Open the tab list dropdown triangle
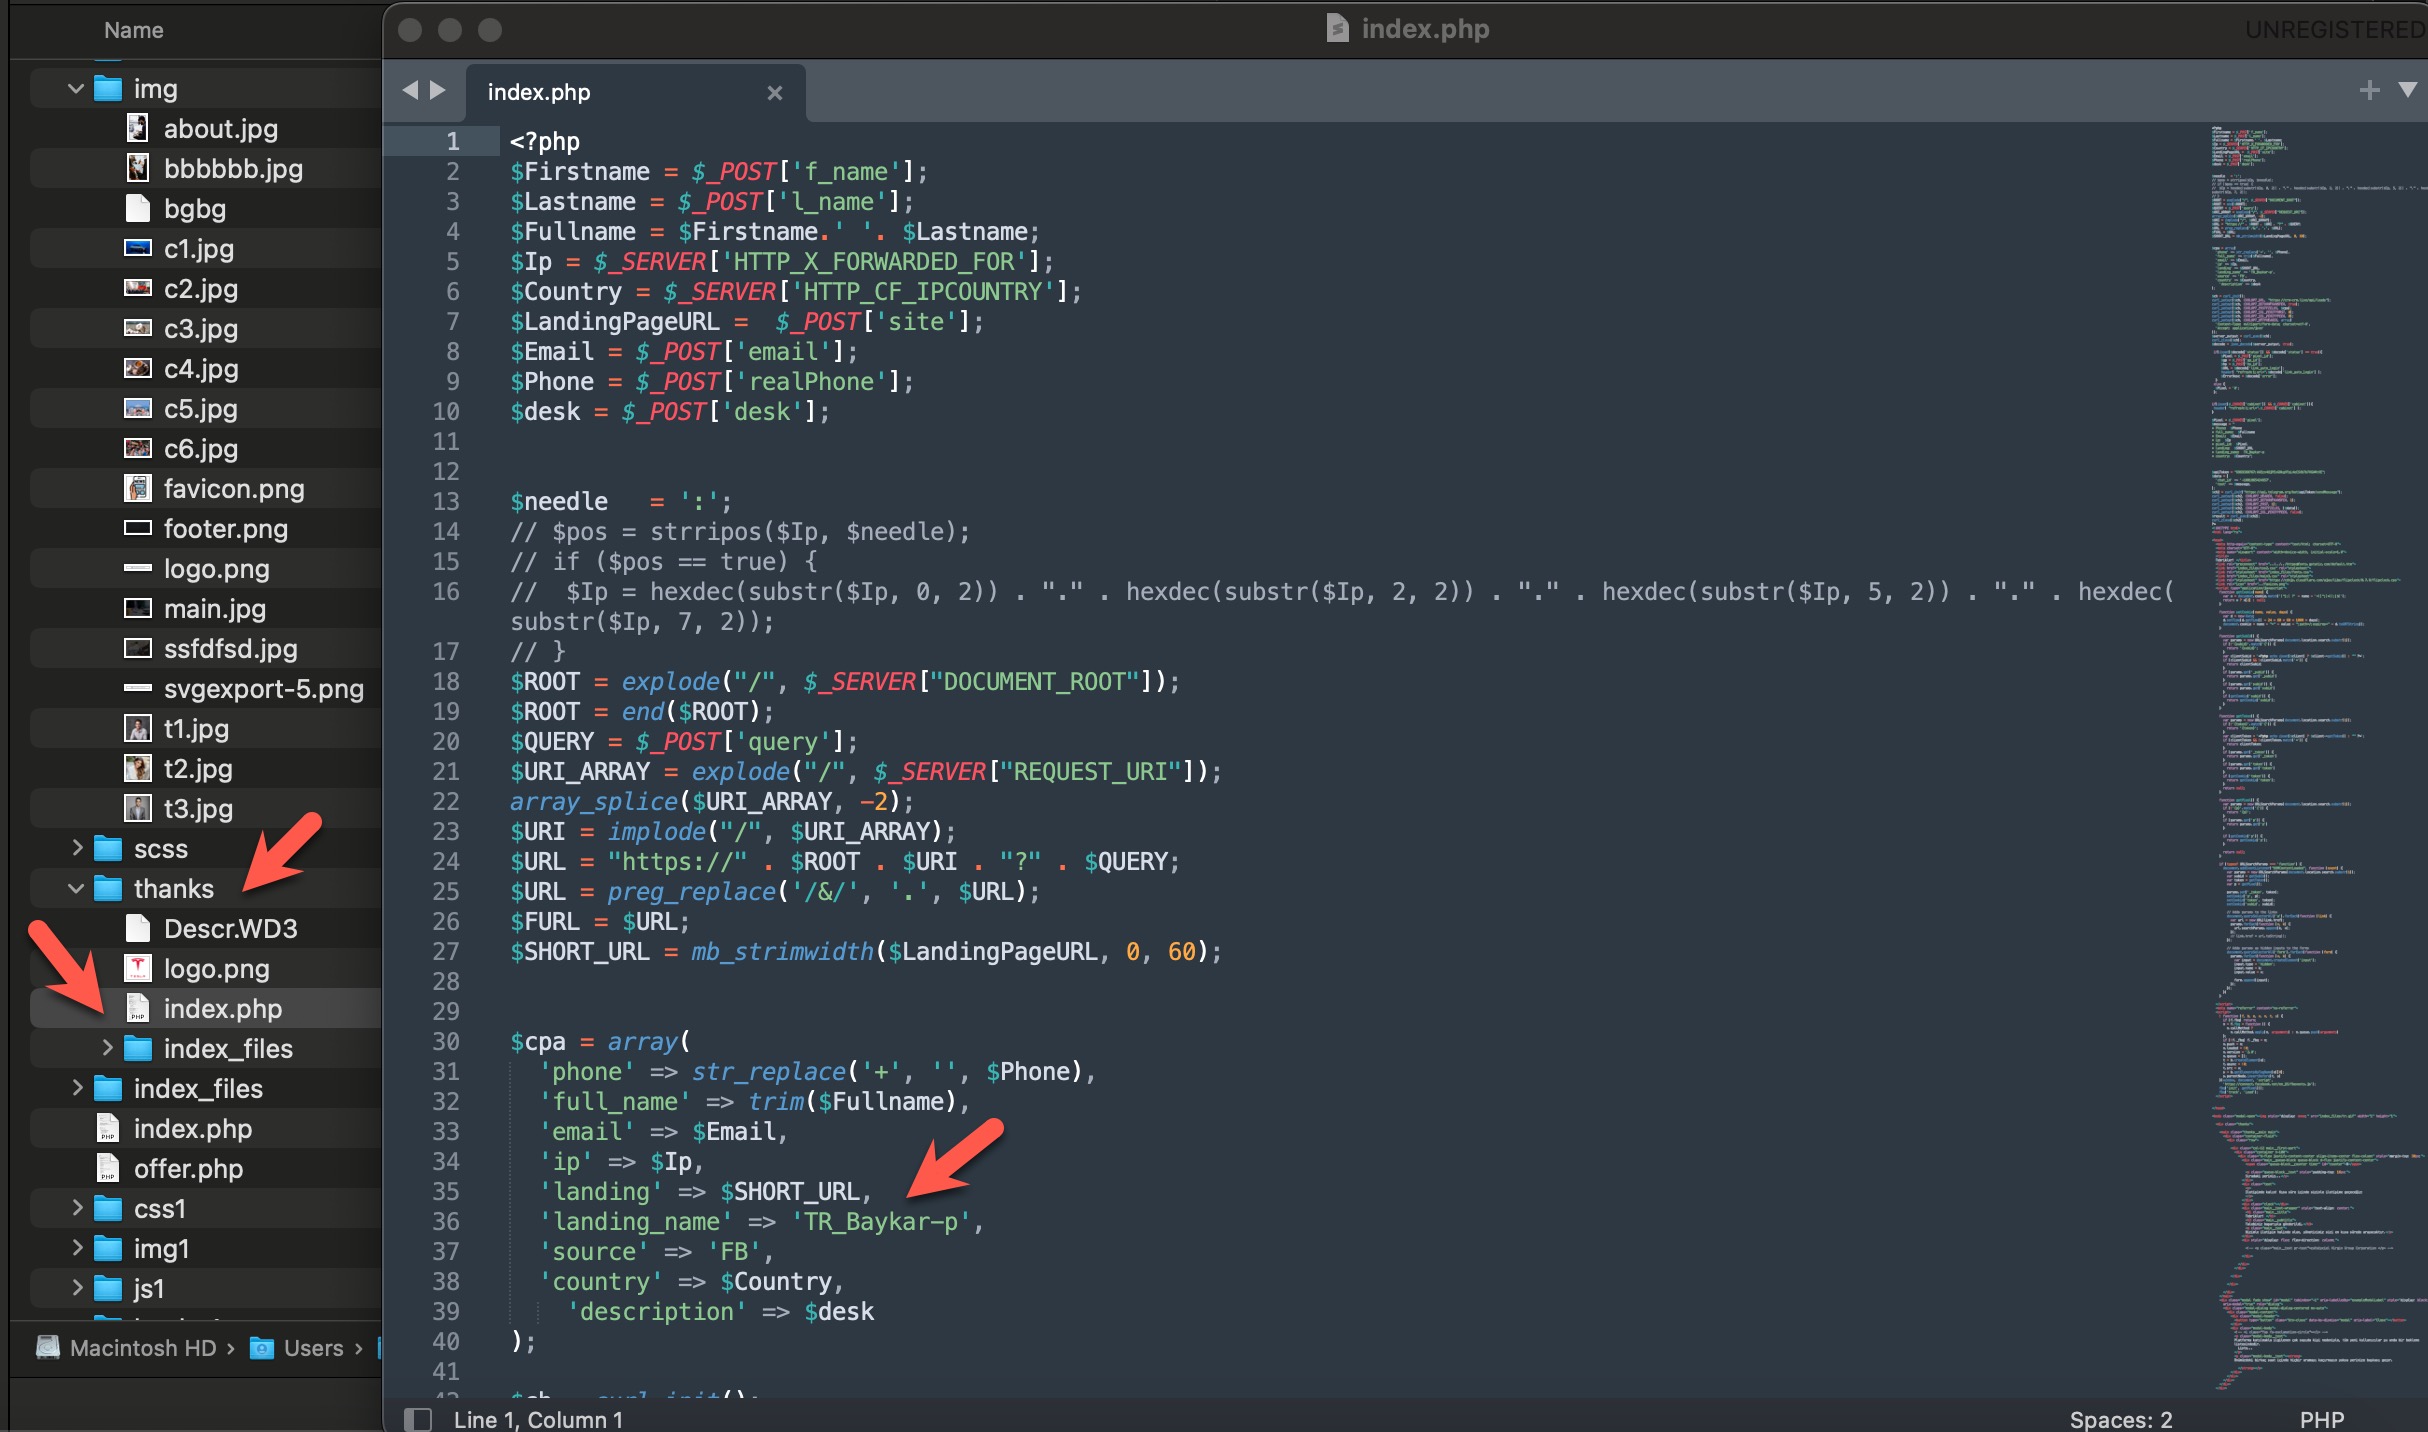Image resolution: width=2428 pixels, height=1432 pixels. point(2408,91)
